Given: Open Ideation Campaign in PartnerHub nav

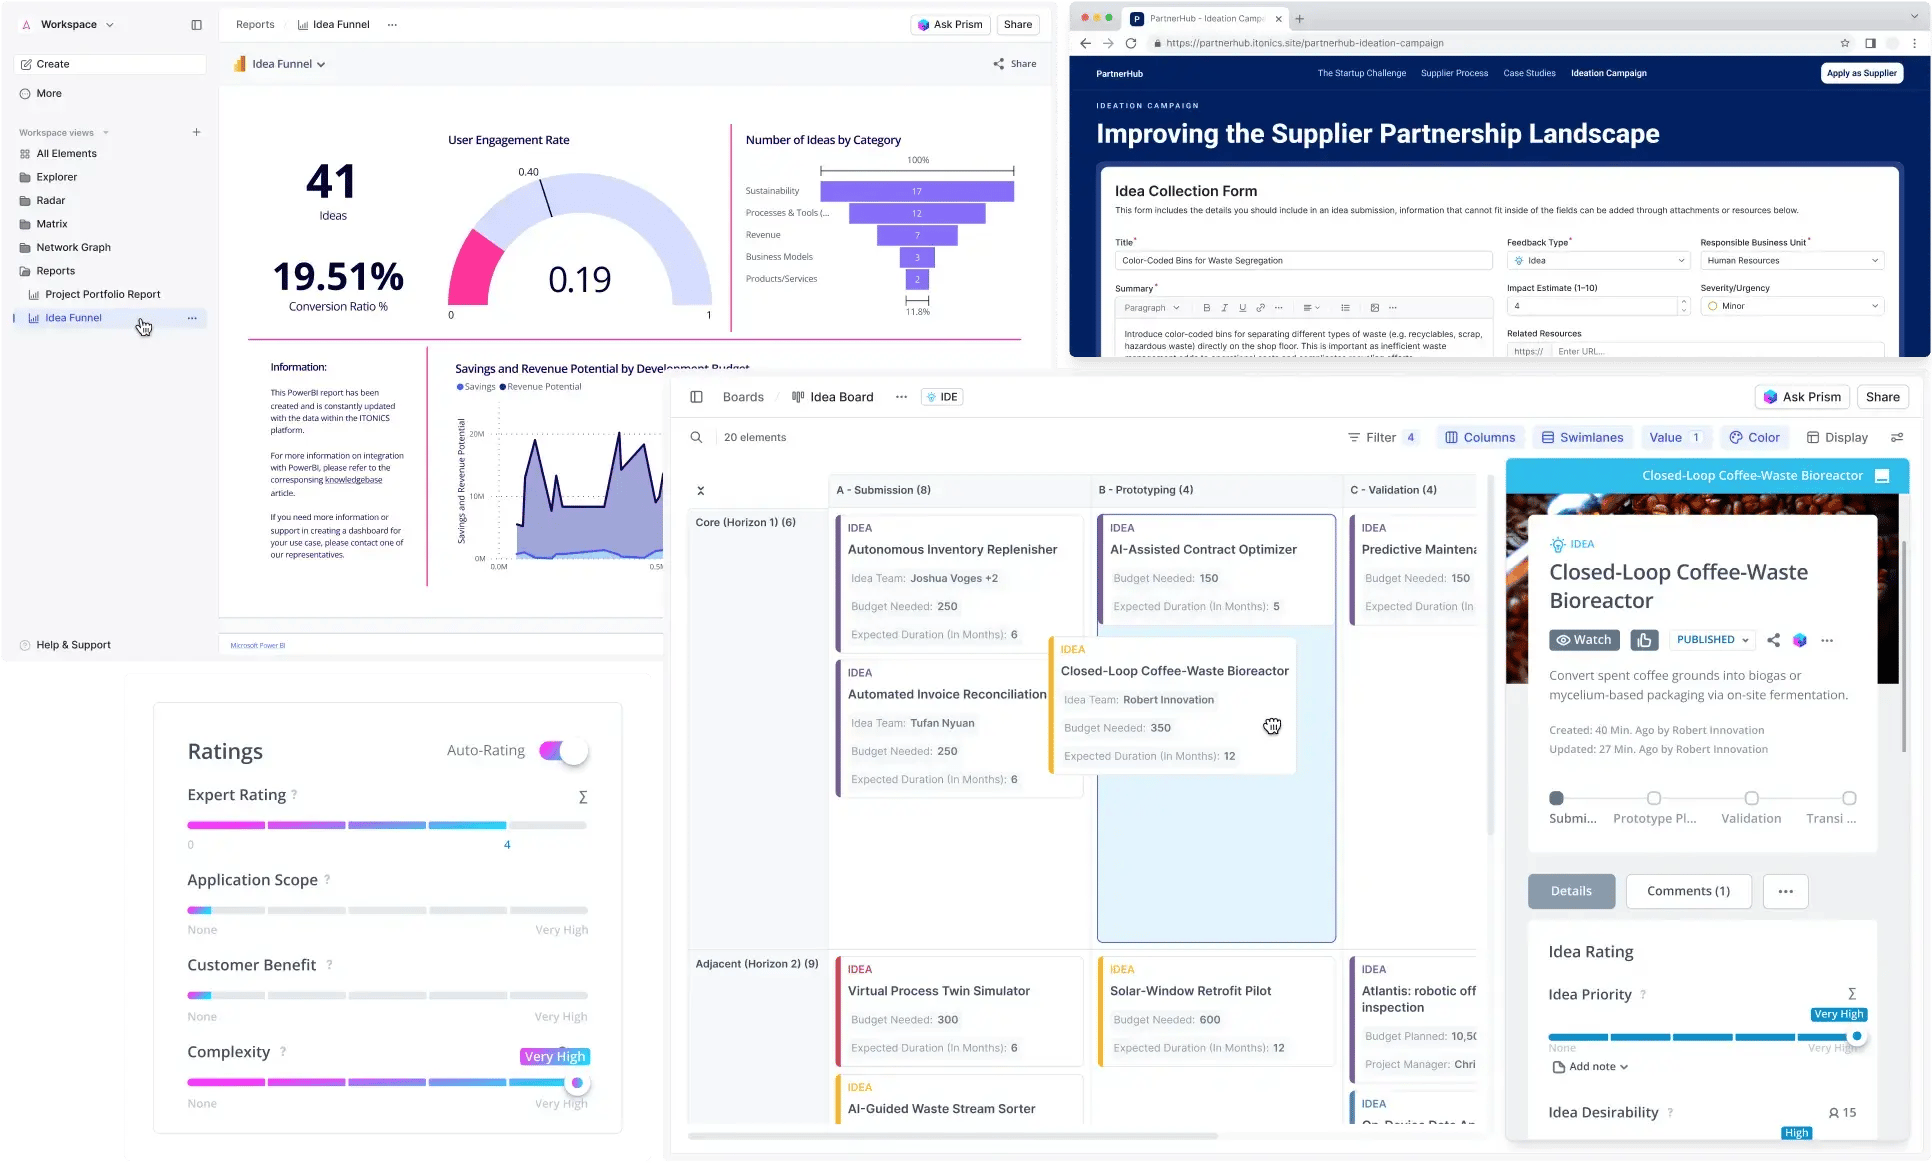Looking at the screenshot, I should [x=1608, y=73].
